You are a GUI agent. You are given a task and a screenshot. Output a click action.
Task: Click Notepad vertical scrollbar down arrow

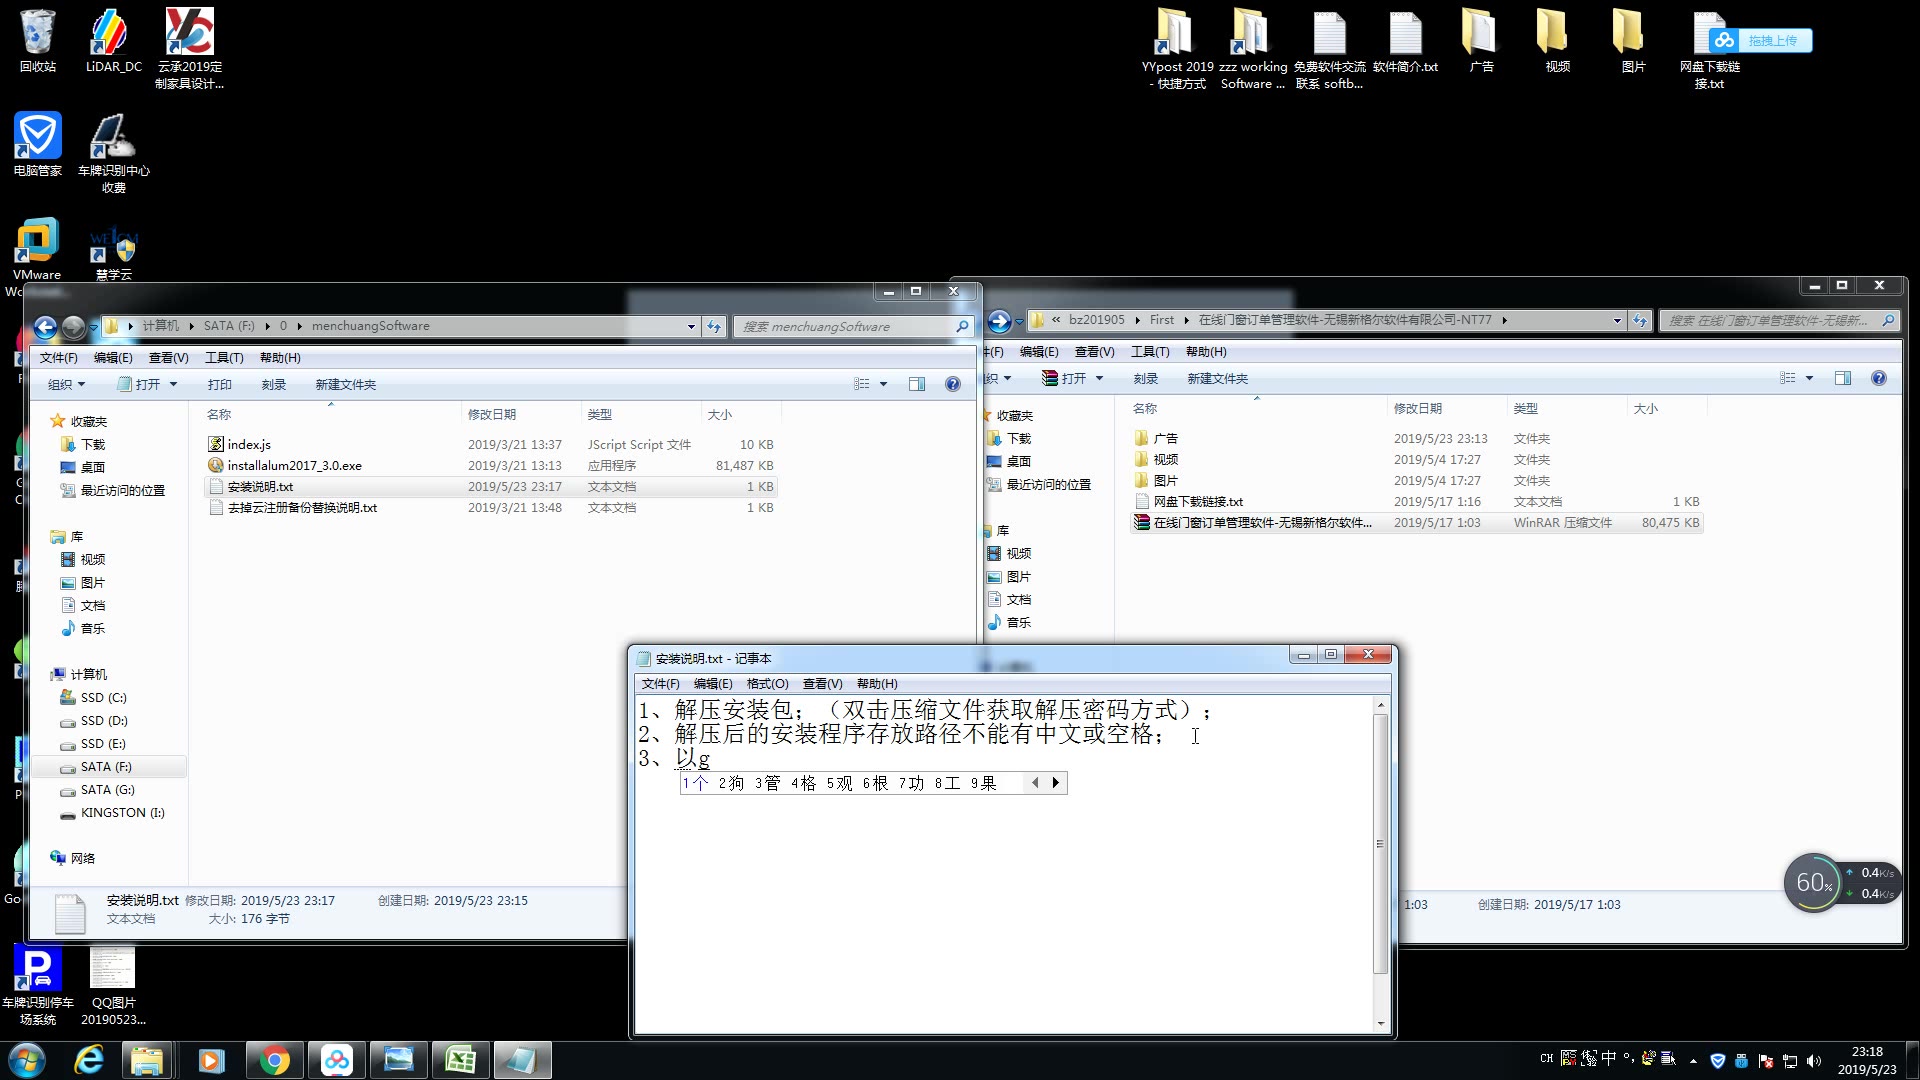point(1381,1023)
